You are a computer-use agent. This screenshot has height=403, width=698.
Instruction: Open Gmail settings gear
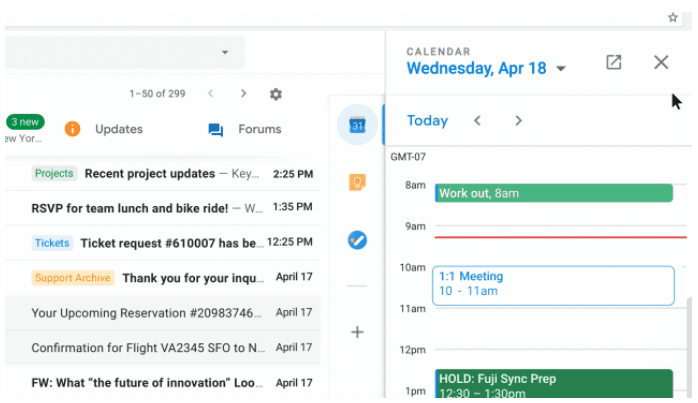tap(276, 94)
